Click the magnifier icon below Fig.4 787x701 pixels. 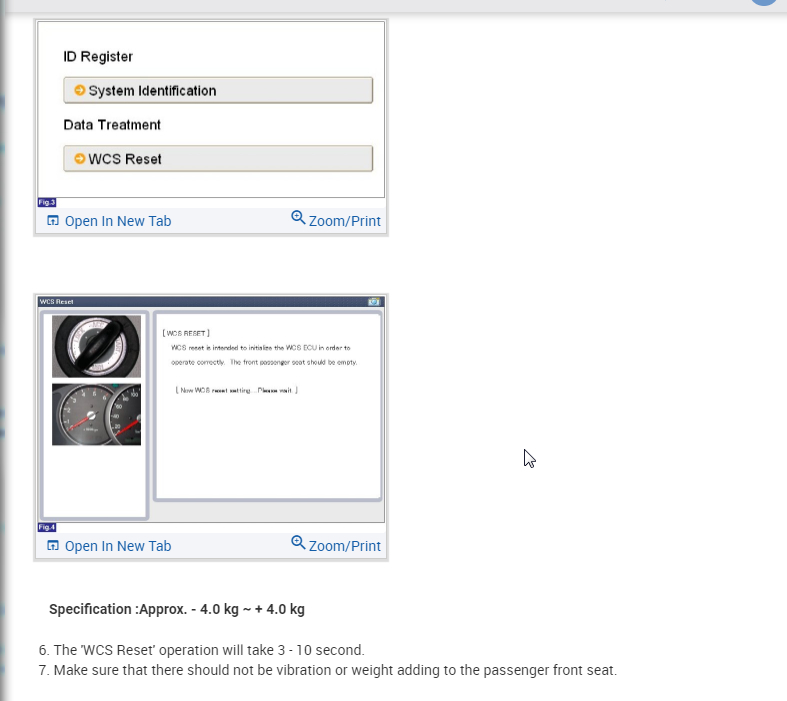pyautogui.click(x=298, y=542)
